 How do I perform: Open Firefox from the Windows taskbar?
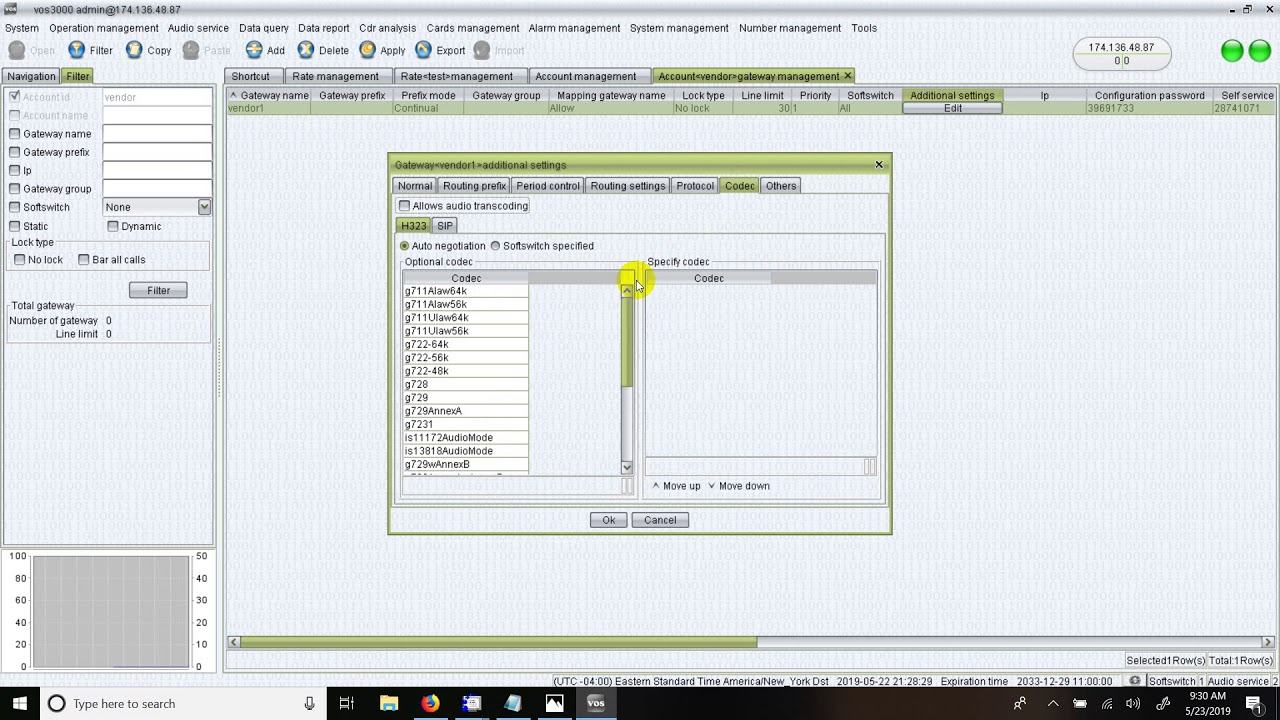coord(430,703)
